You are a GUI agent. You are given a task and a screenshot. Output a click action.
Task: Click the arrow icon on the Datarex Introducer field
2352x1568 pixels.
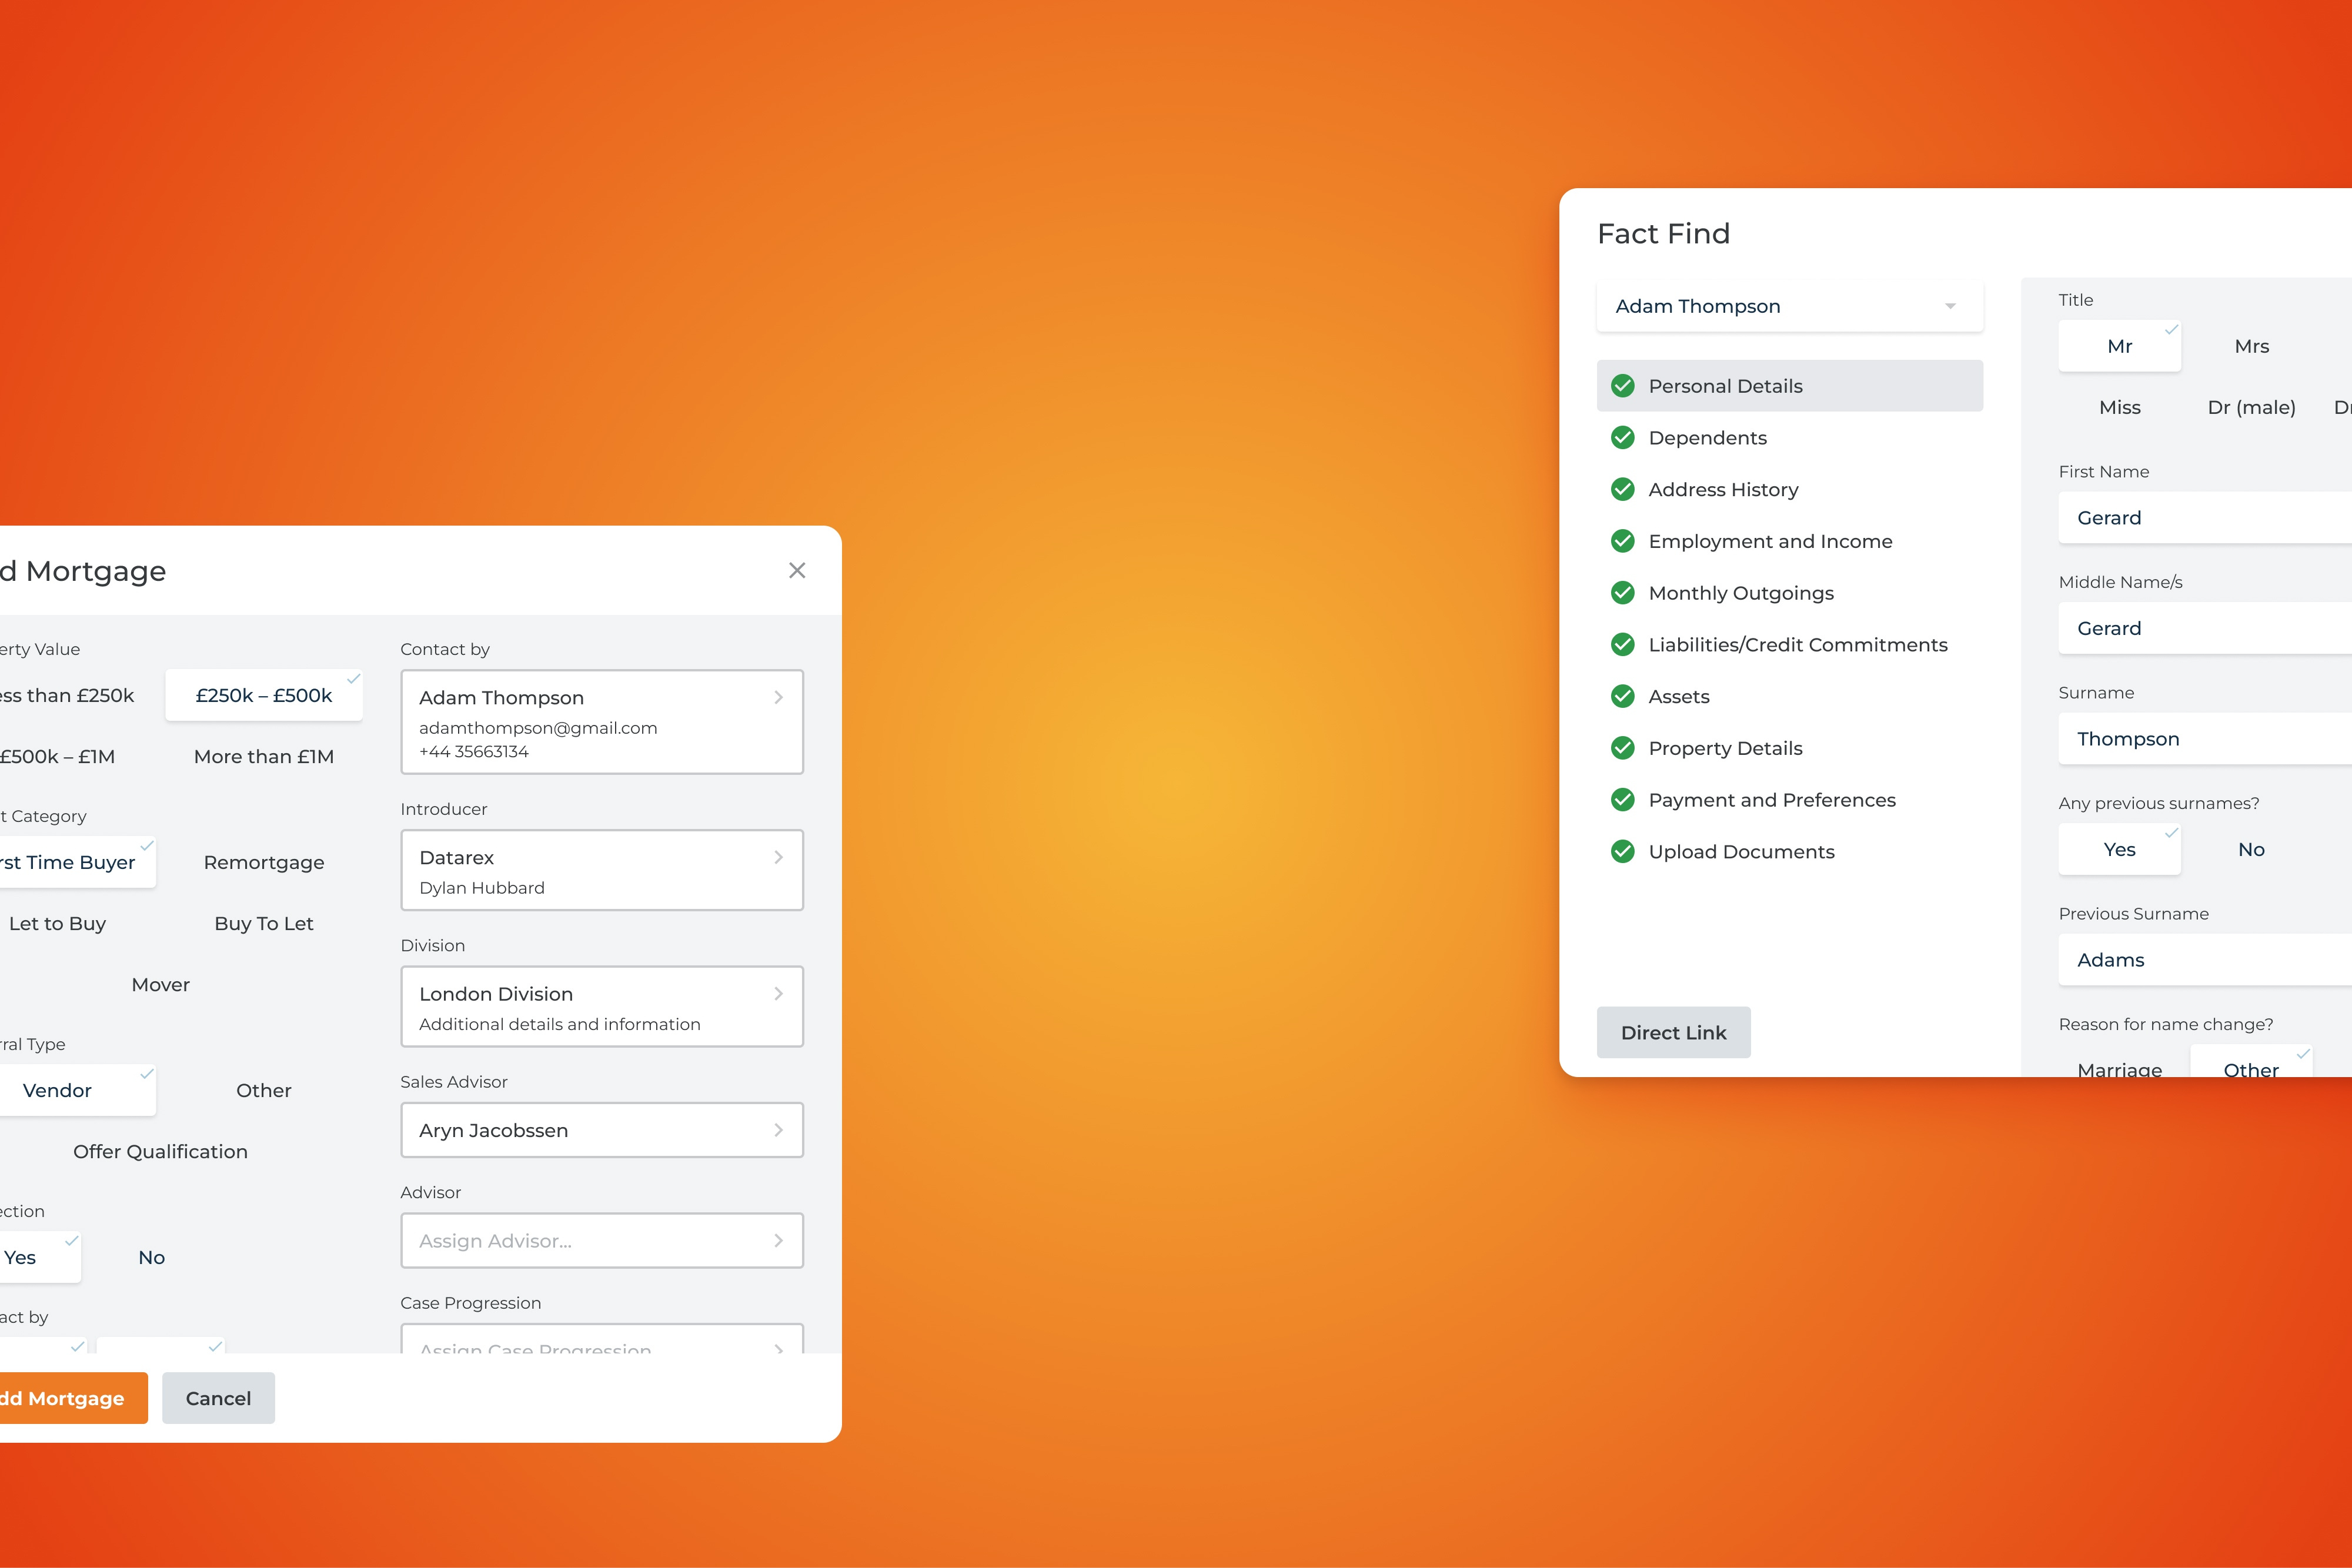(778, 857)
